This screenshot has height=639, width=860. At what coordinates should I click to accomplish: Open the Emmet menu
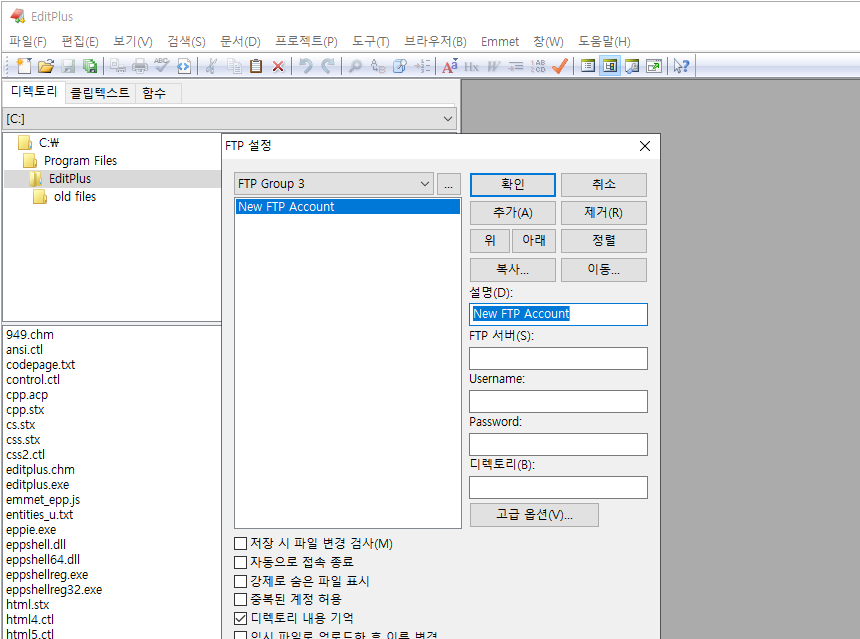tap(500, 42)
